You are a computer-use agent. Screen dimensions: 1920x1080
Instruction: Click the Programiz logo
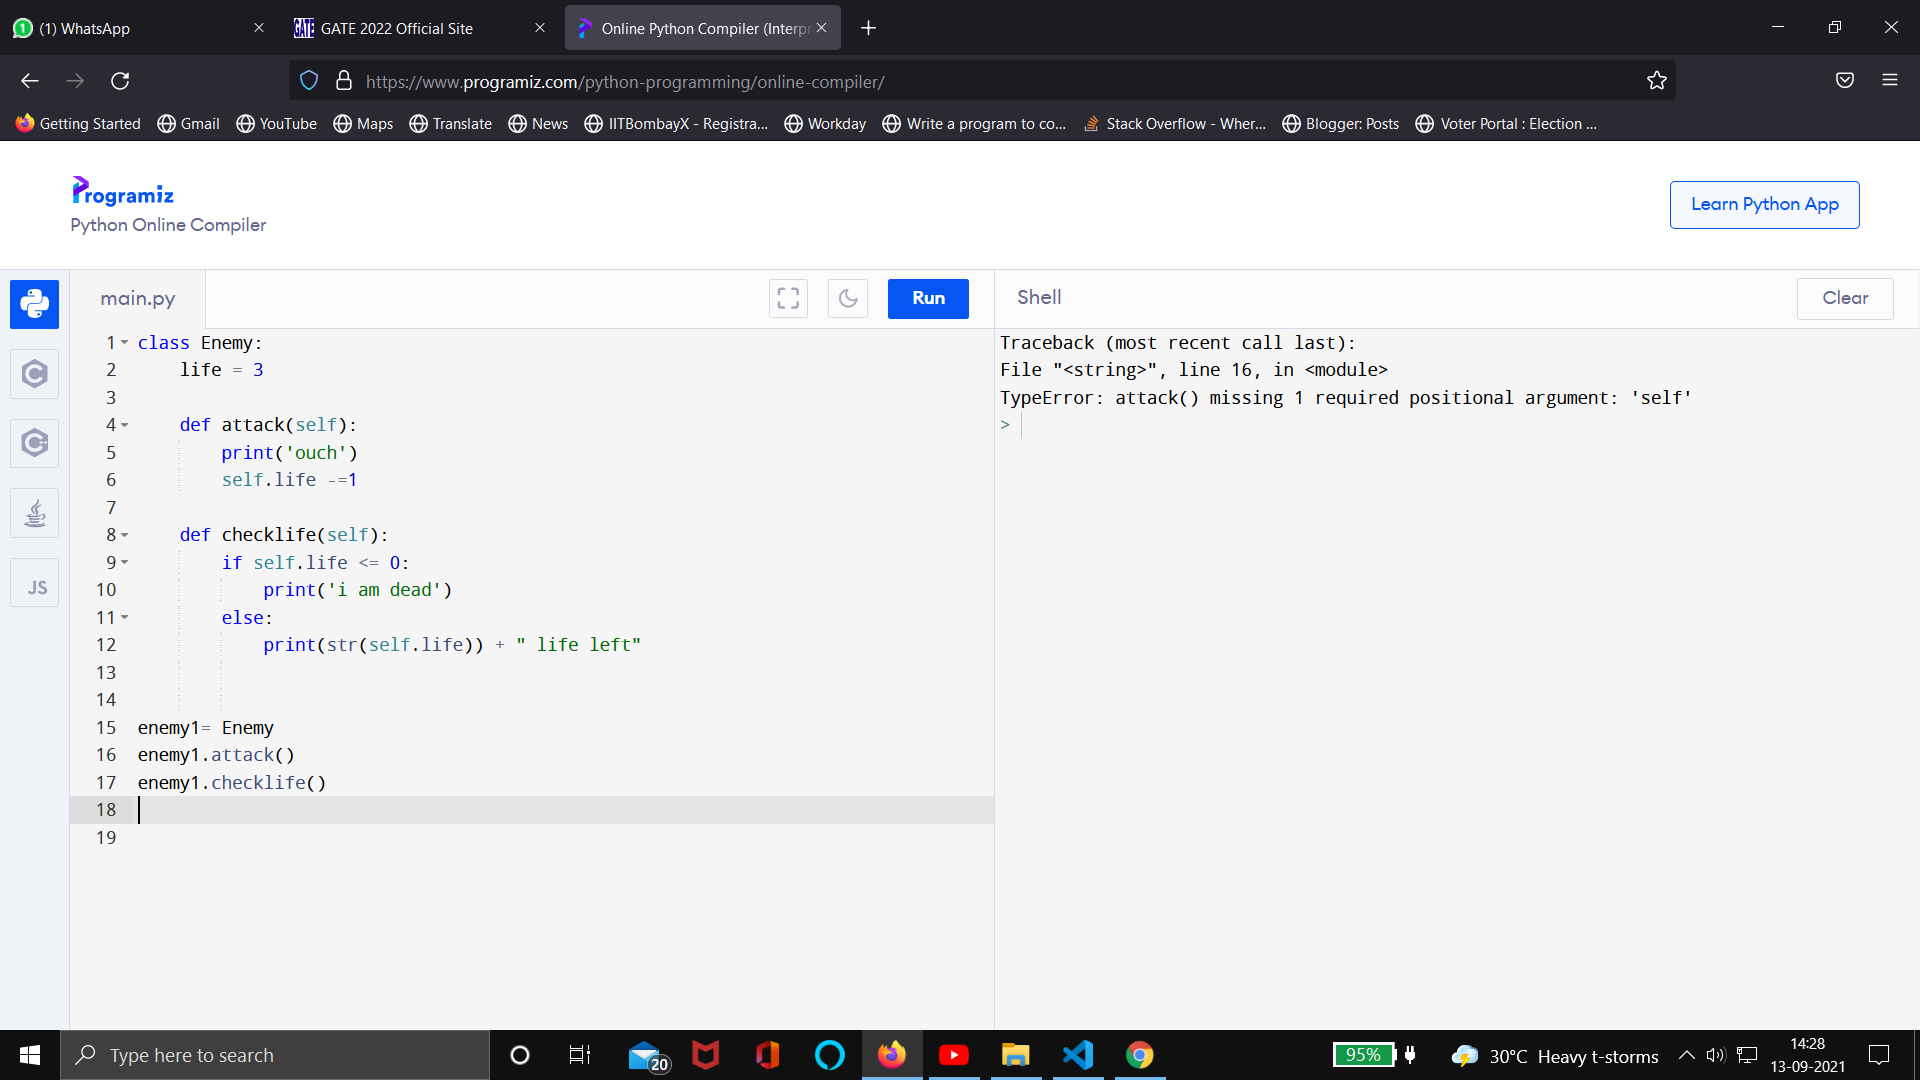coord(123,191)
